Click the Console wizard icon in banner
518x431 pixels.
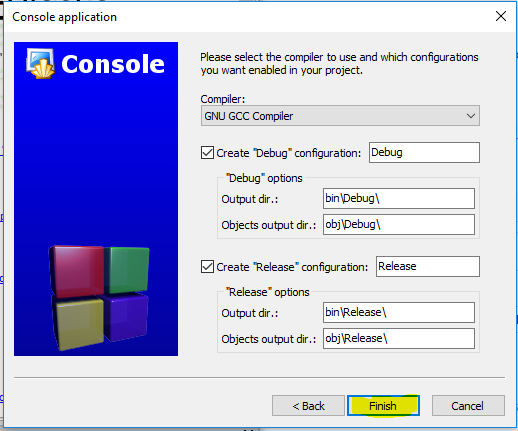(x=41, y=63)
